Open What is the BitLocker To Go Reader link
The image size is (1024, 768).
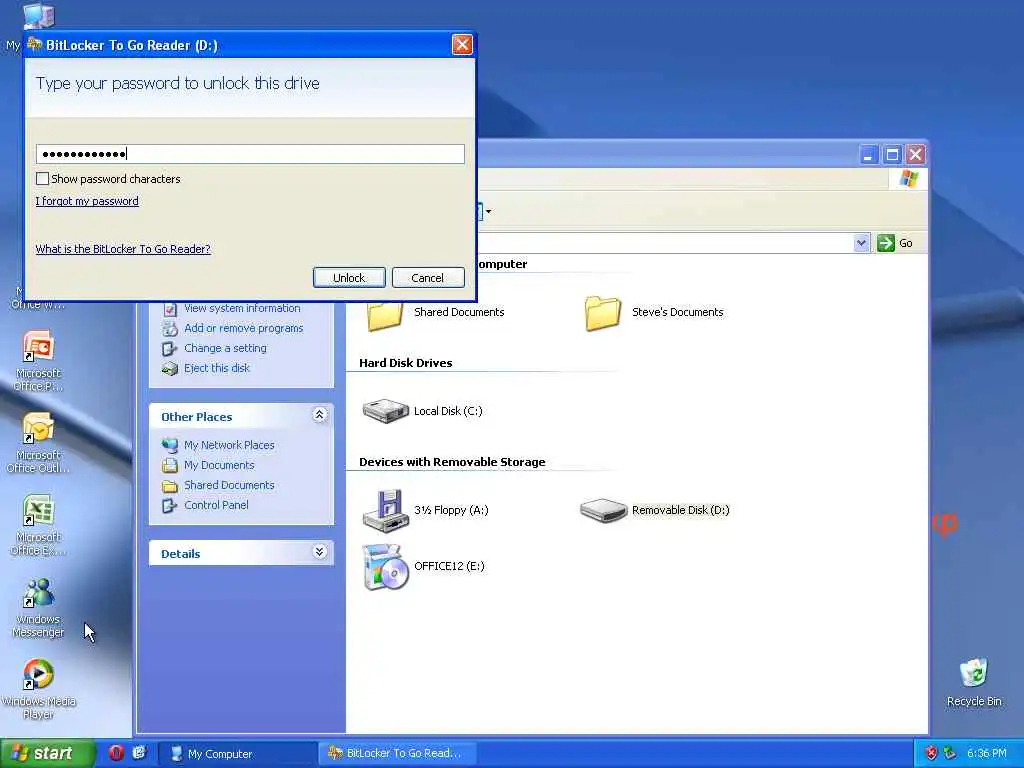click(123, 249)
